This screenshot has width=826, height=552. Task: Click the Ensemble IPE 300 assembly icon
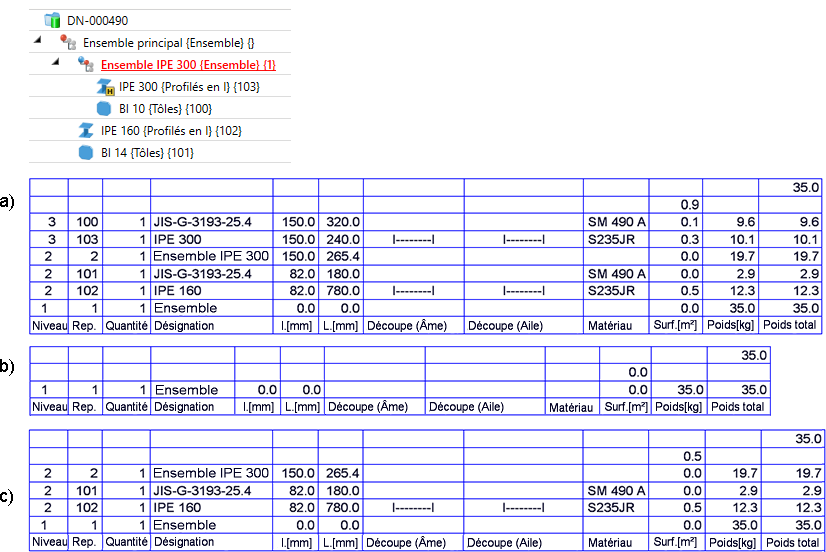(86, 64)
